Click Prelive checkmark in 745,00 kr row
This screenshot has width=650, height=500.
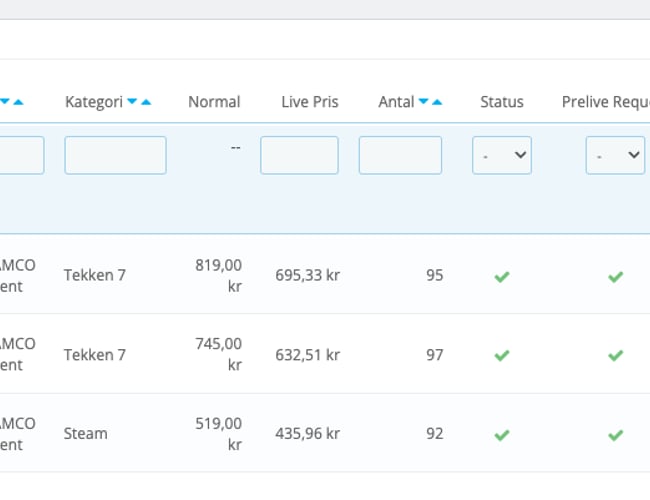pyautogui.click(x=615, y=355)
